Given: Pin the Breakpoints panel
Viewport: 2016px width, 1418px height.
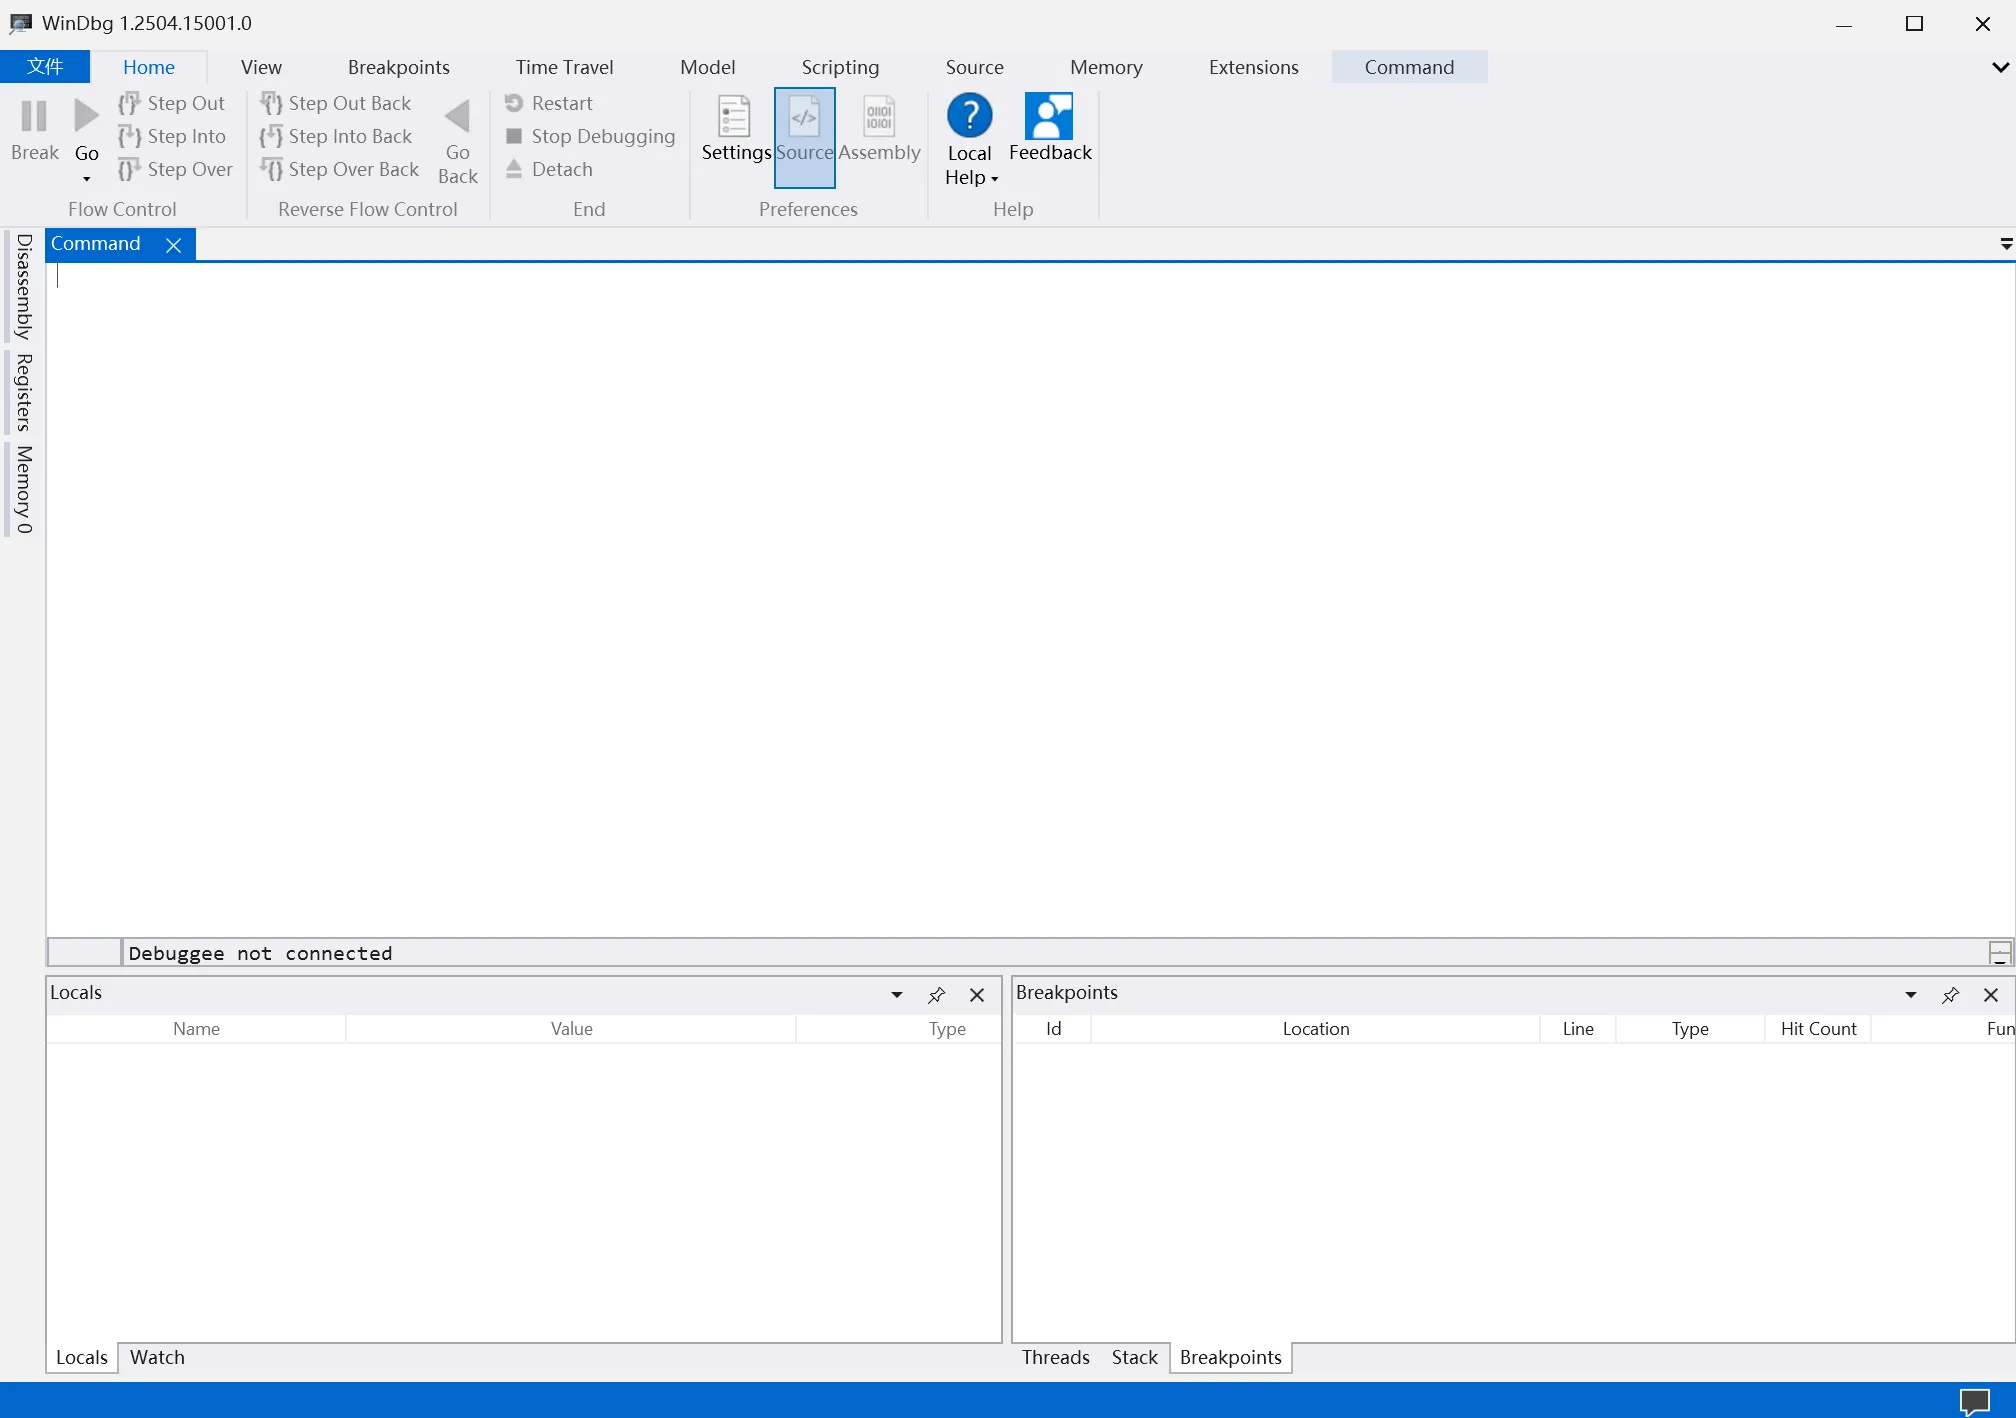Looking at the screenshot, I should pos(1950,995).
